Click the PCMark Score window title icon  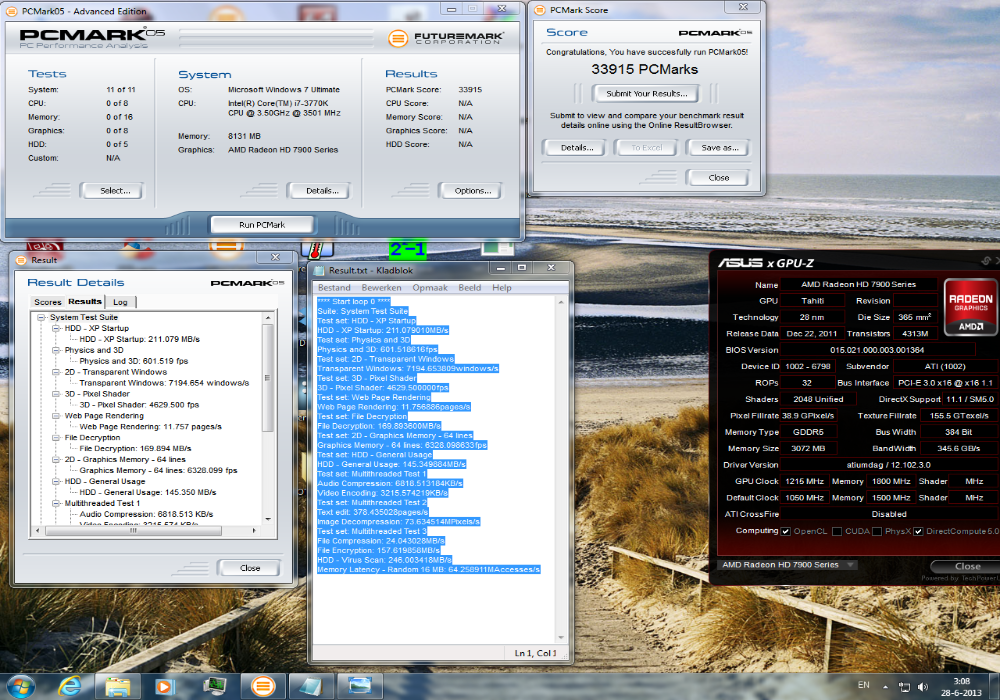click(540, 10)
